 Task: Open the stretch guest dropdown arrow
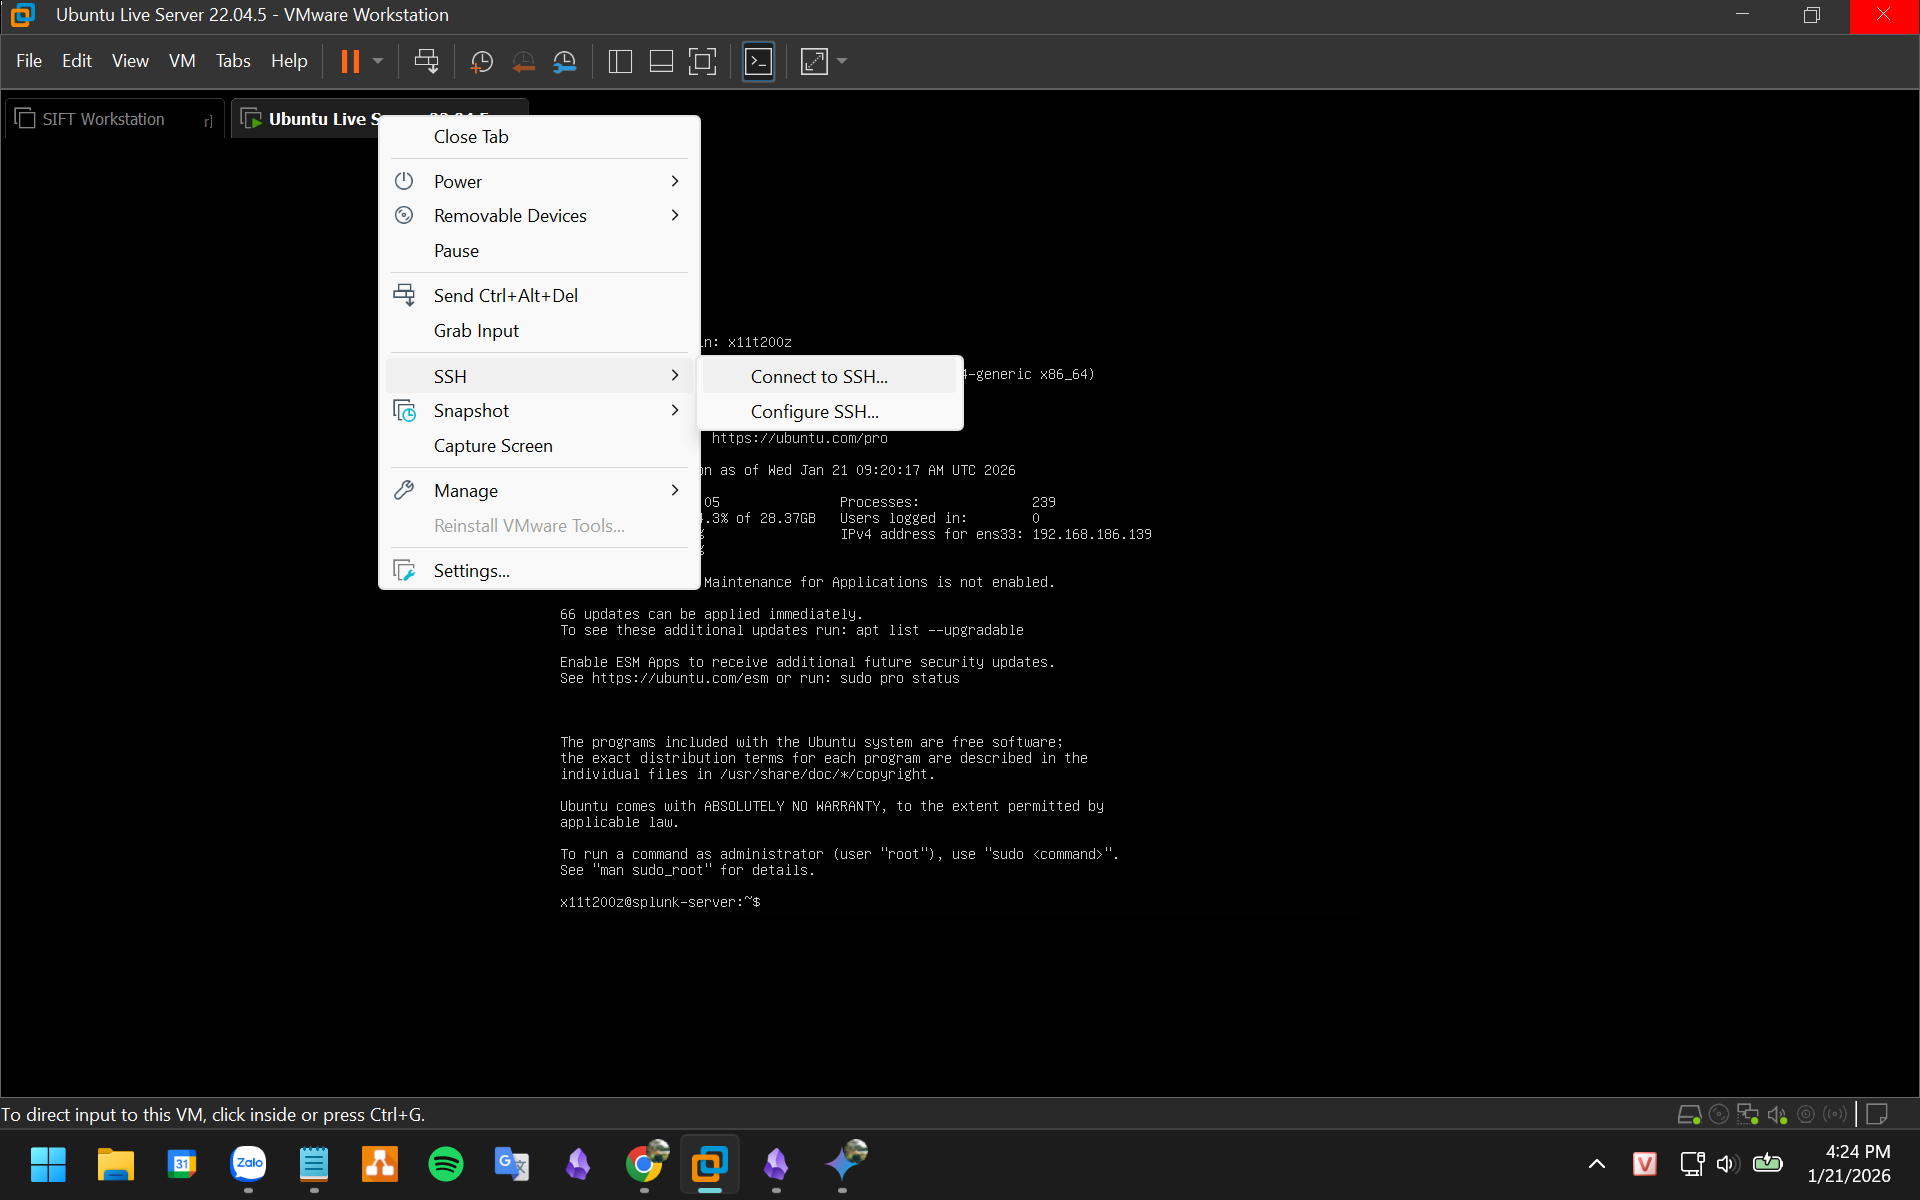[842, 62]
